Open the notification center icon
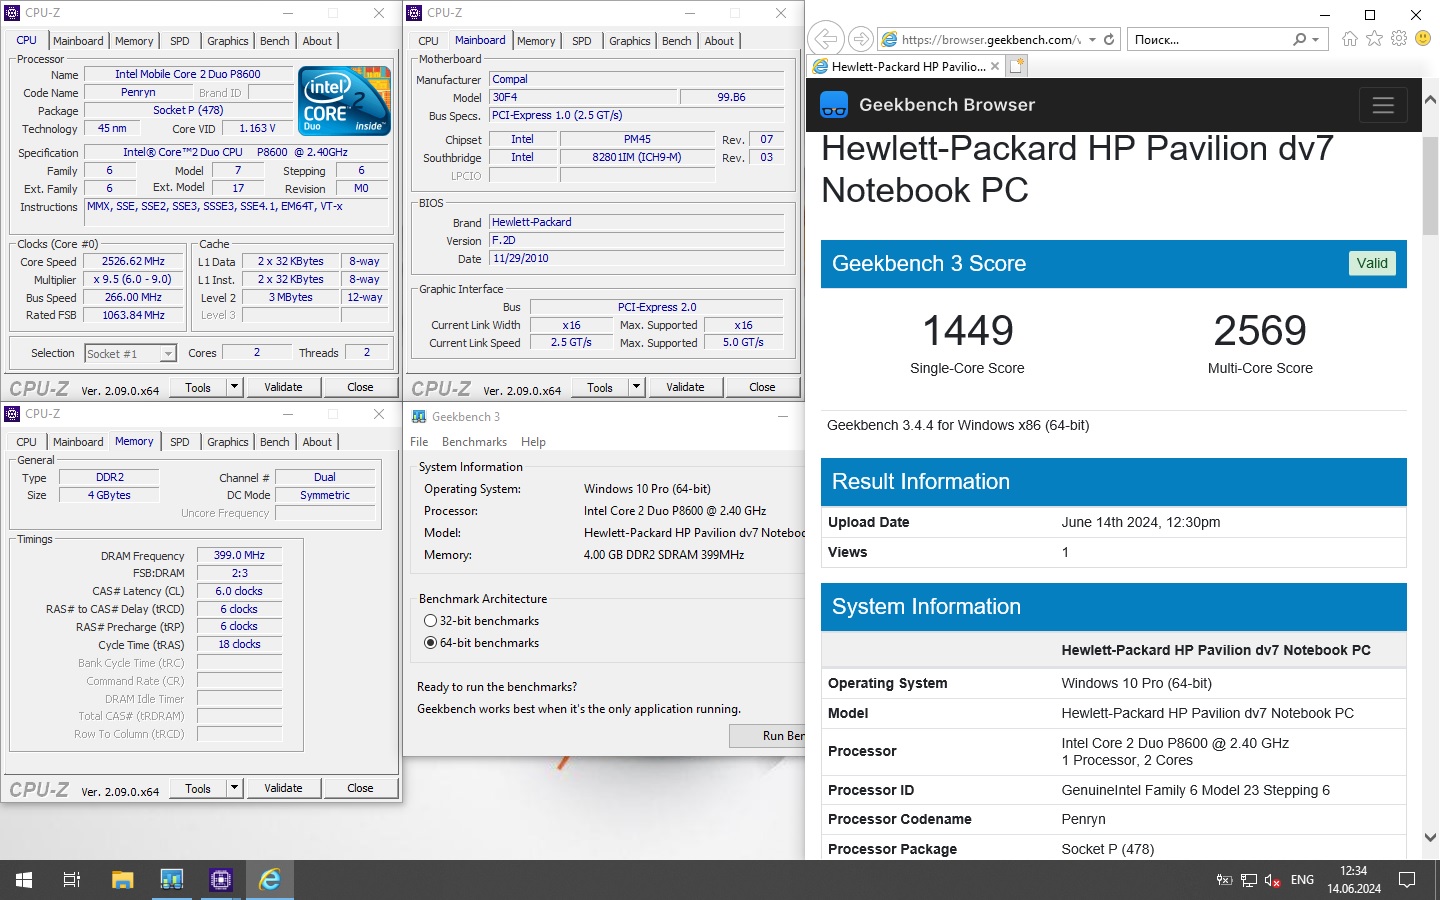Viewport: 1440px width, 900px height. (1407, 880)
